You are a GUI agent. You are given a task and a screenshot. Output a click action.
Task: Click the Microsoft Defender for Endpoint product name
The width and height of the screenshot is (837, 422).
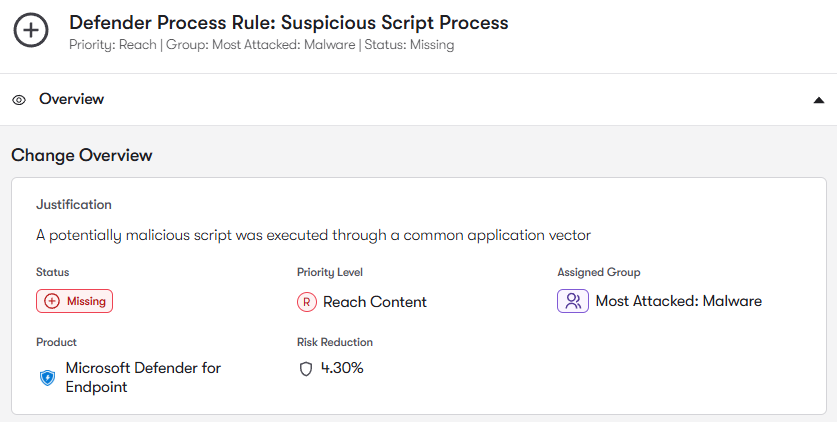(143, 377)
